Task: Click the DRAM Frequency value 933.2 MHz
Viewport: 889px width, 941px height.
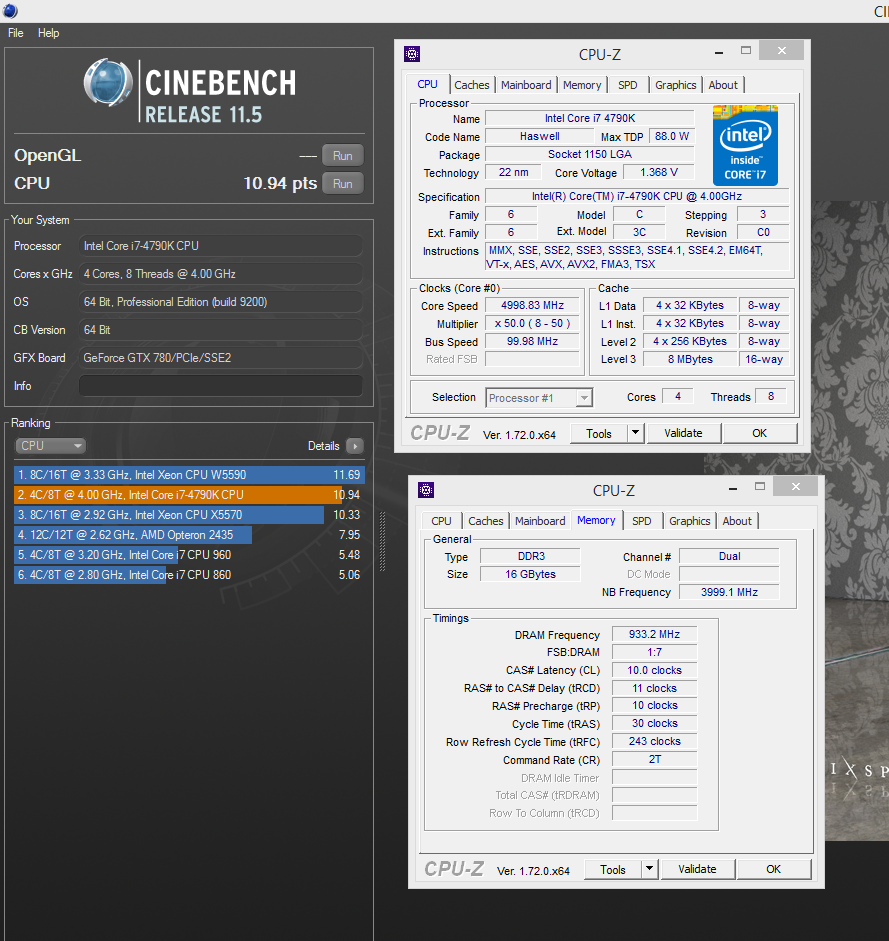Action: (x=654, y=634)
